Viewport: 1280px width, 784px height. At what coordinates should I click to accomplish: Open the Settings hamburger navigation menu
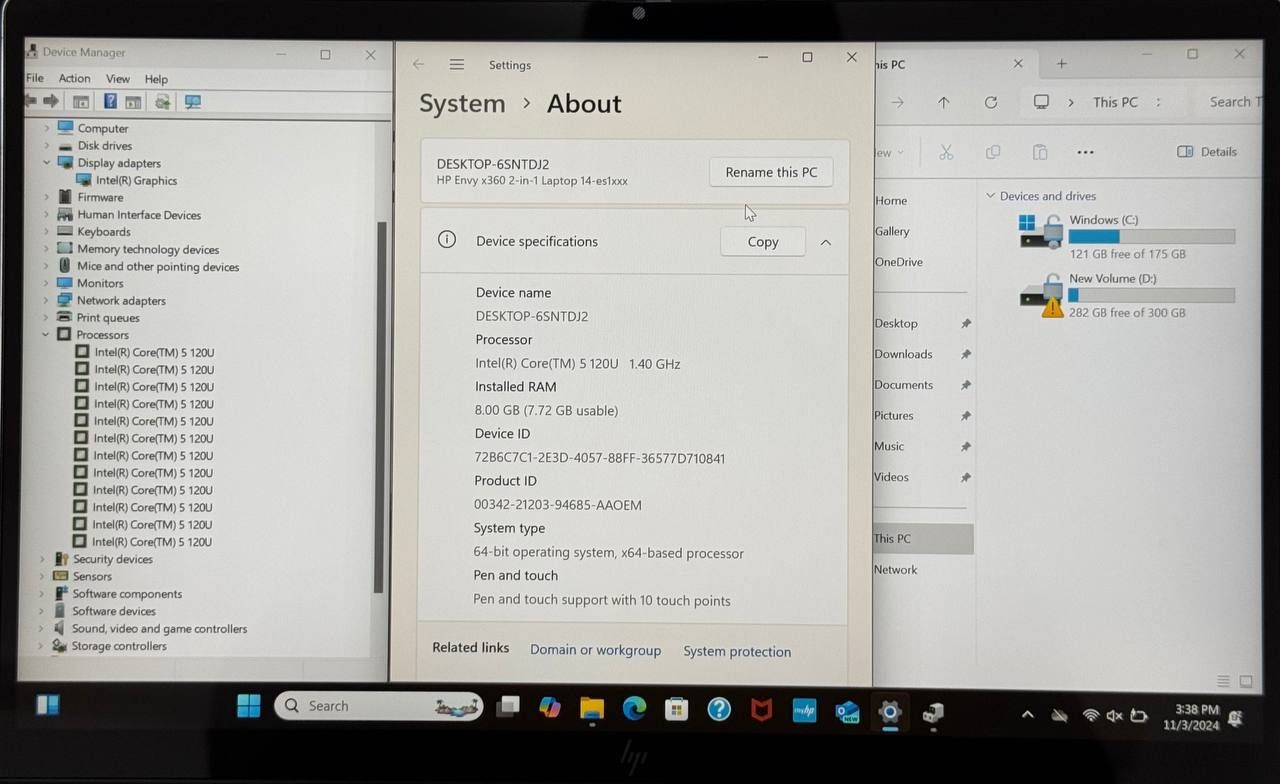point(456,65)
